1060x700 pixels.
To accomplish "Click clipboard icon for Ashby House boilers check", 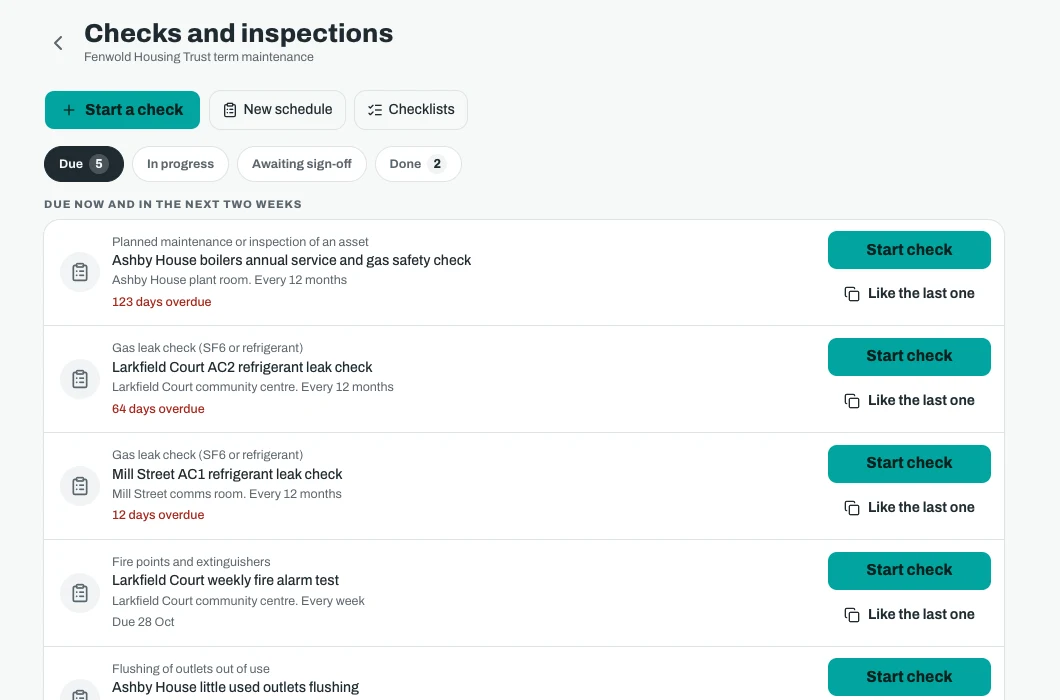I will click(80, 272).
